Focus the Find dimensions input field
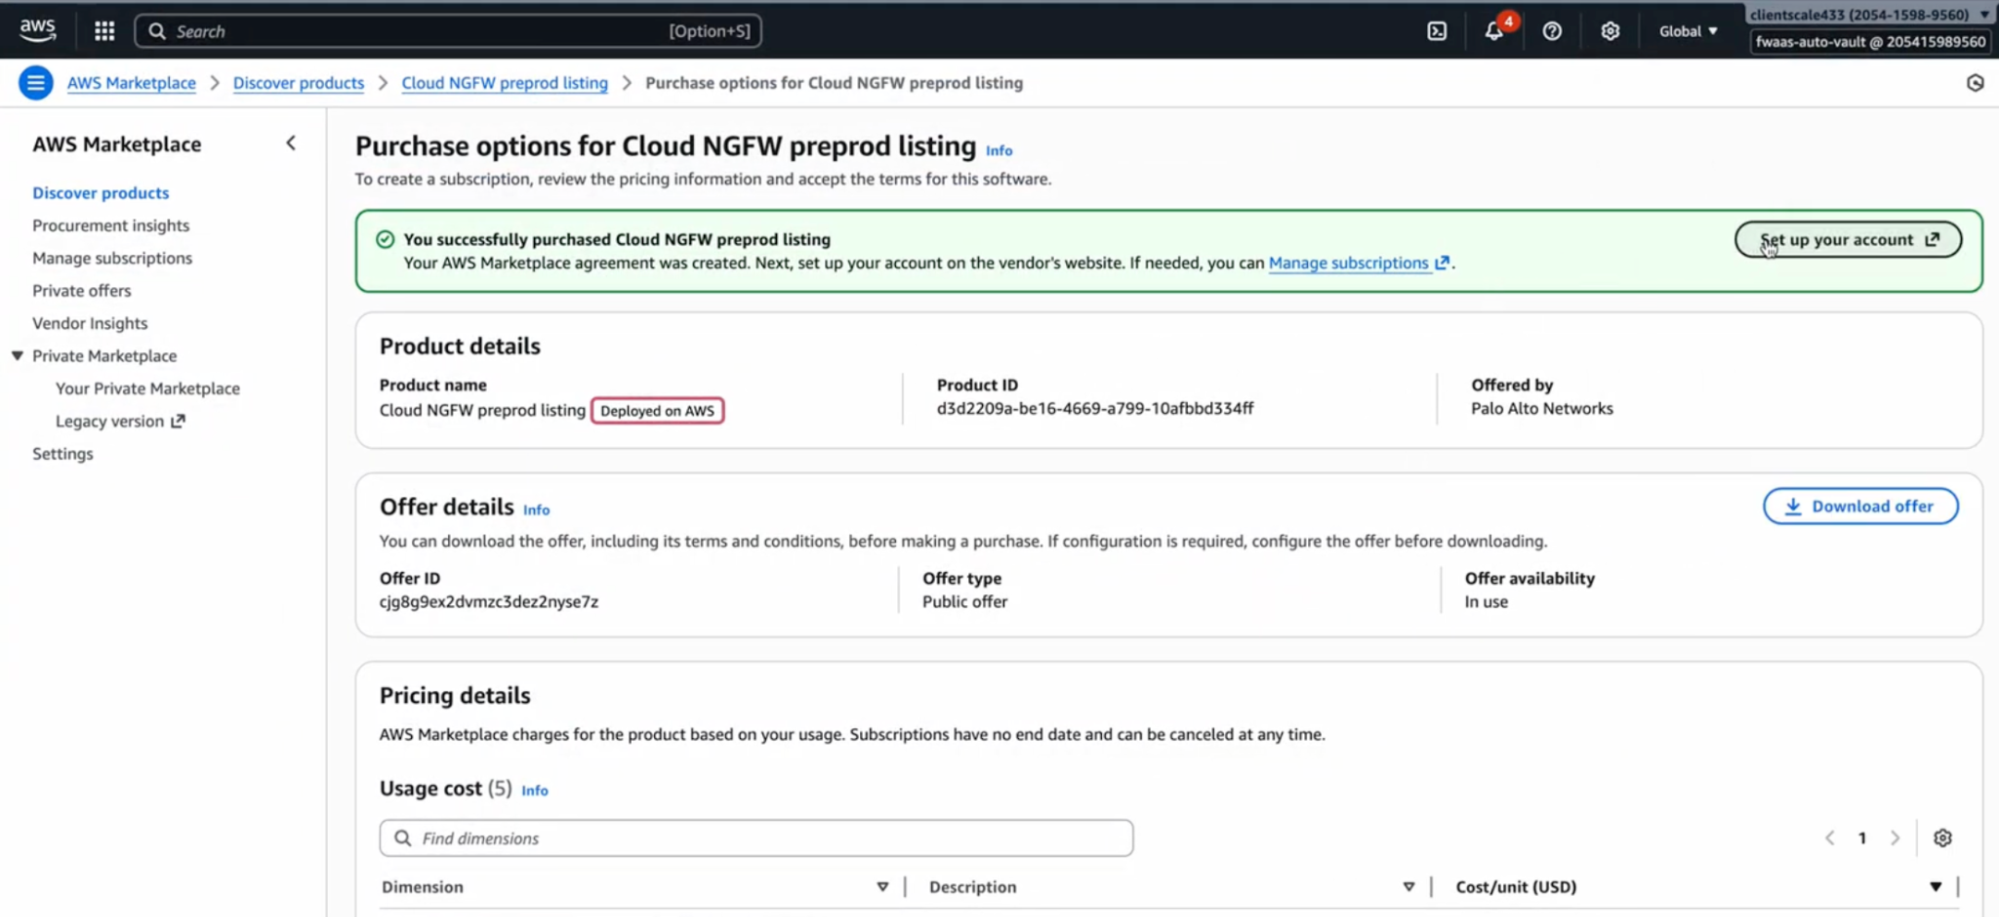1999x917 pixels. coord(756,838)
